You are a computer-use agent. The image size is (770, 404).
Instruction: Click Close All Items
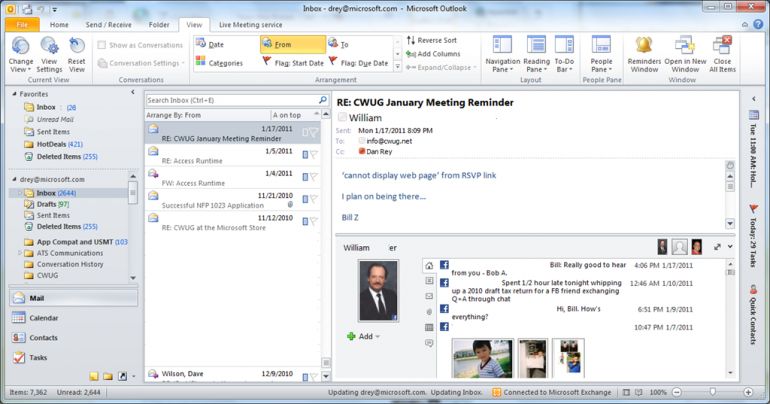(722, 54)
